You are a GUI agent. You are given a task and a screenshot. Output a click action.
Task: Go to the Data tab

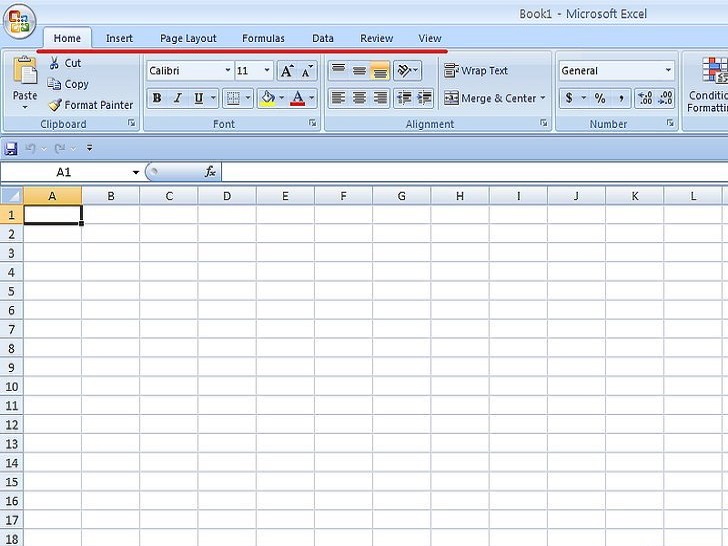[x=323, y=38]
